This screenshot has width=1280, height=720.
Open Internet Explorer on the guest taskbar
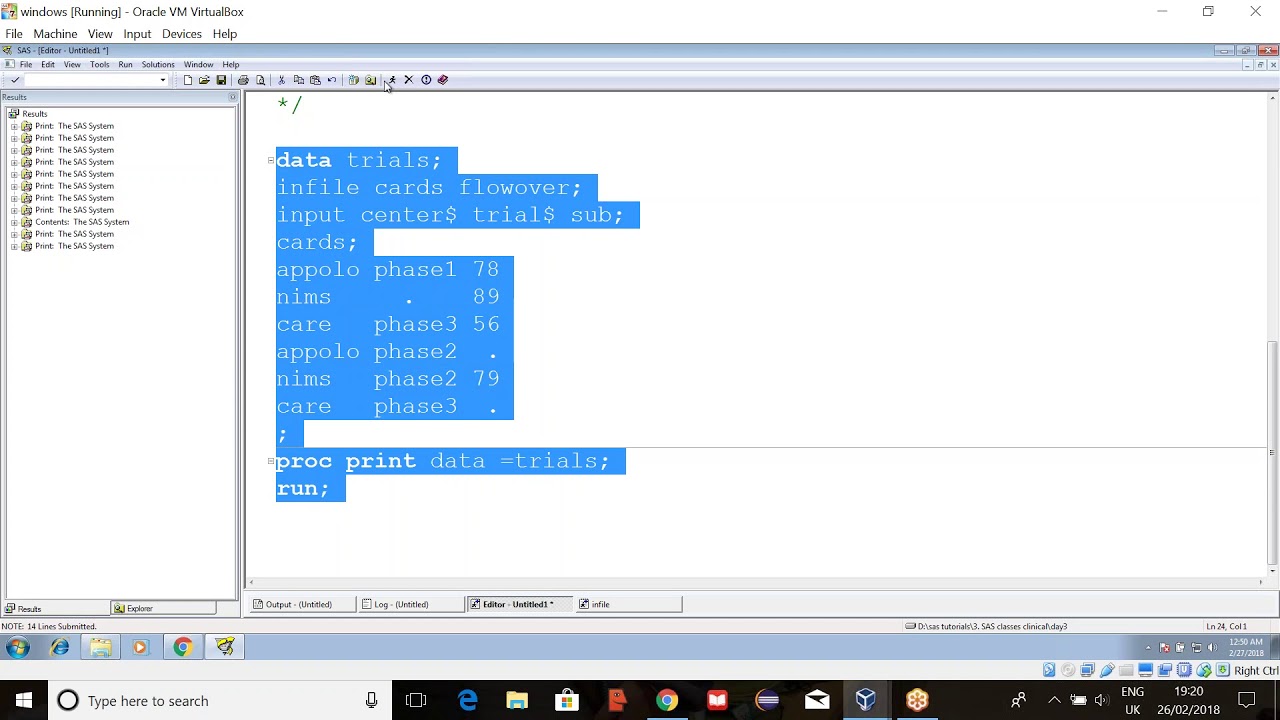coord(60,647)
